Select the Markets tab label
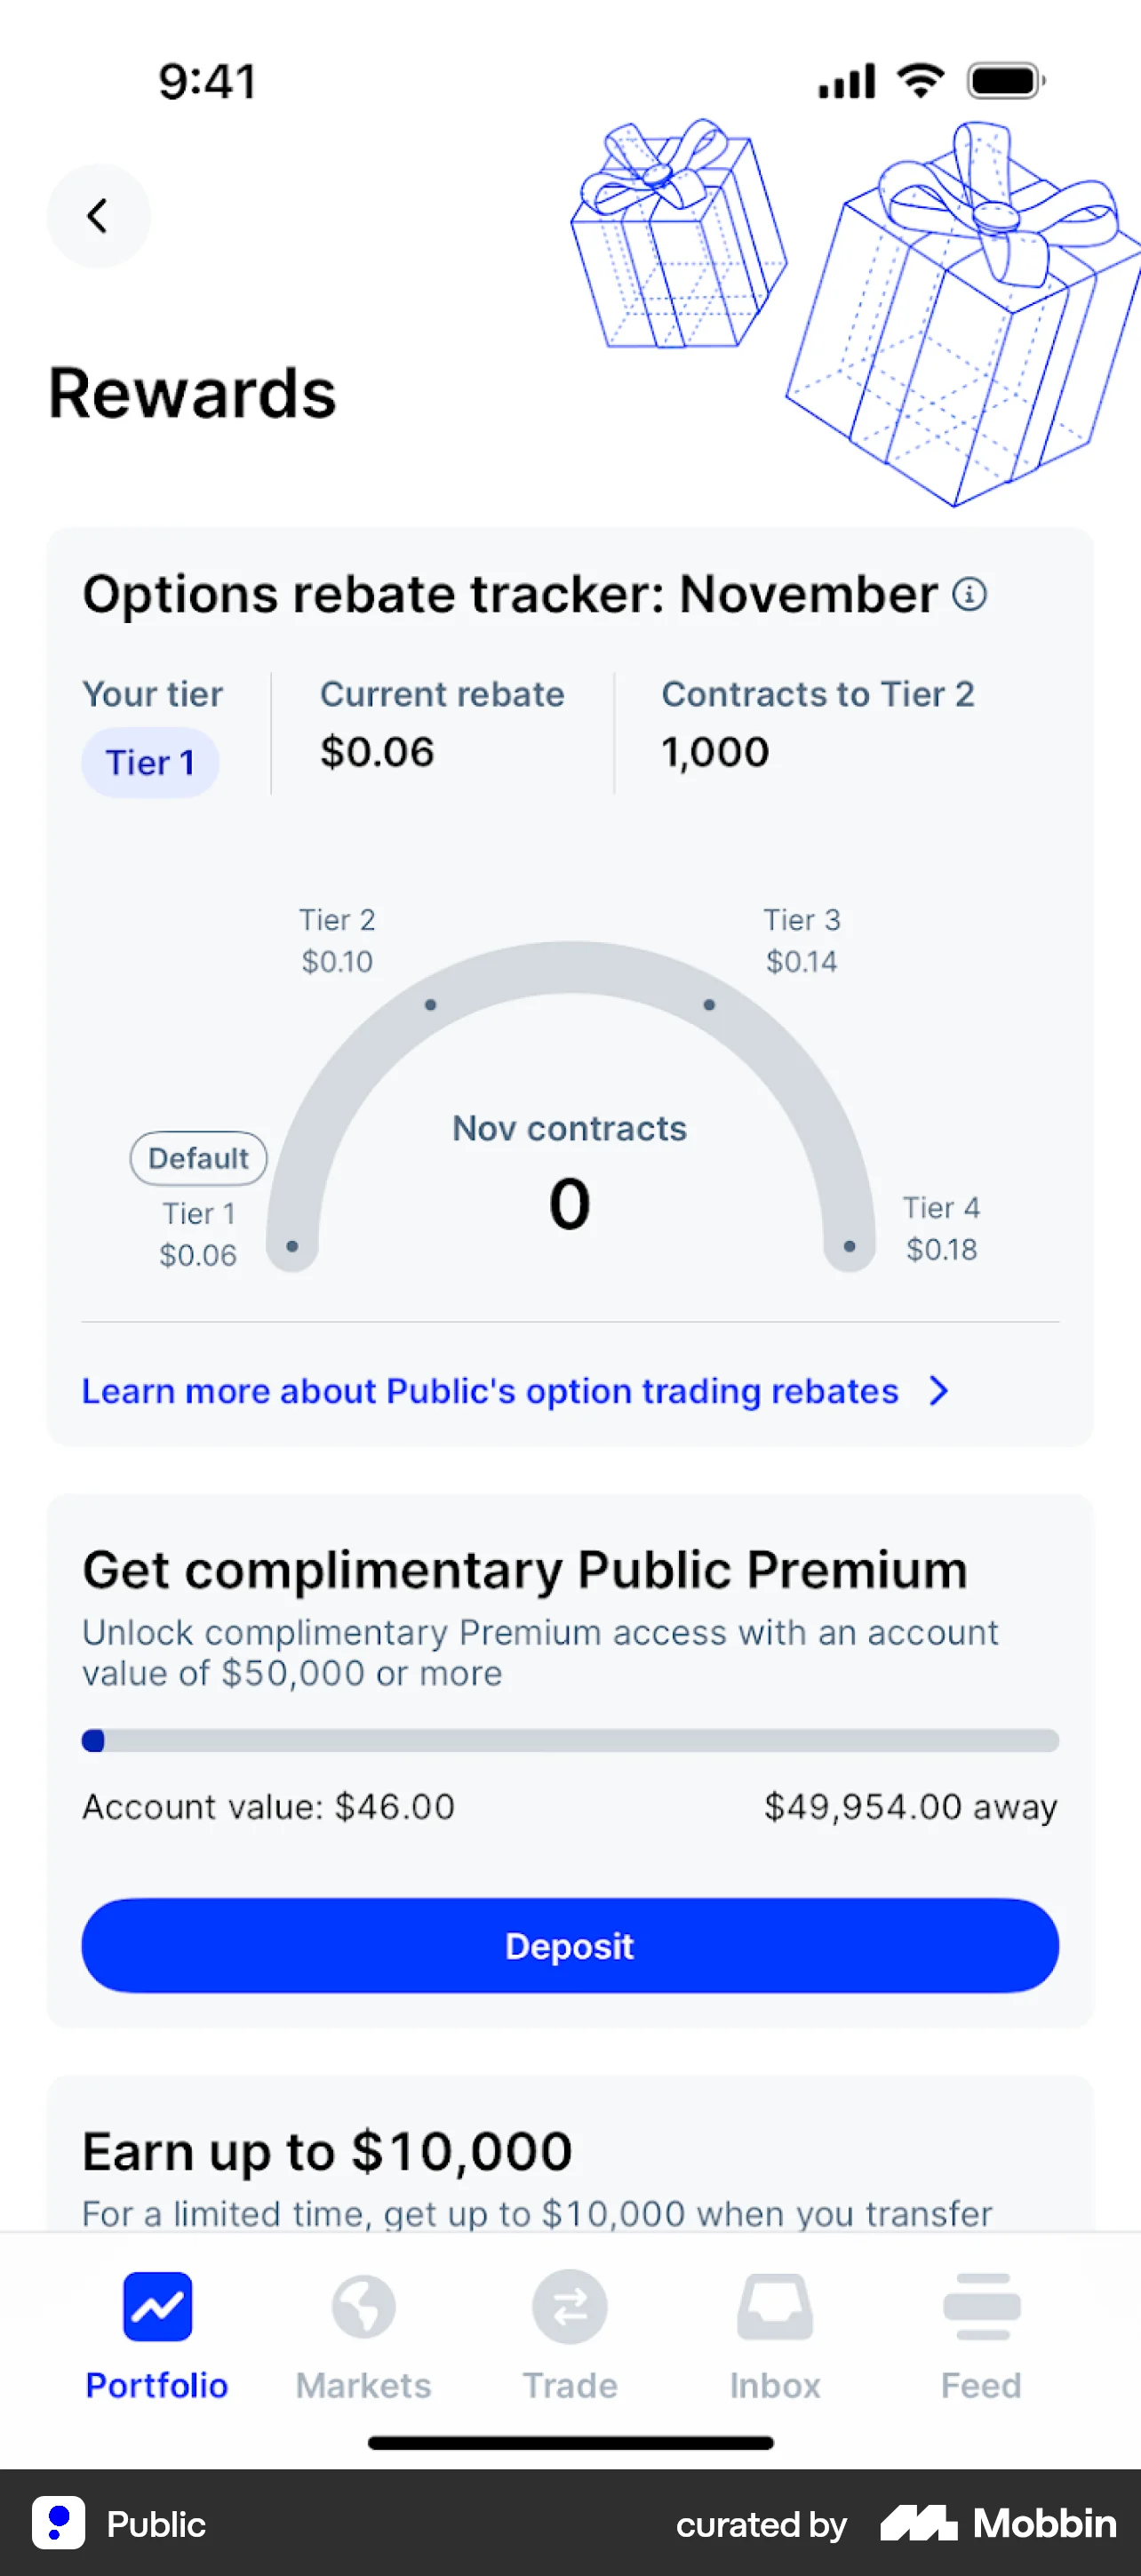Screen dimensions: 1141x2576 (363, 2385)
